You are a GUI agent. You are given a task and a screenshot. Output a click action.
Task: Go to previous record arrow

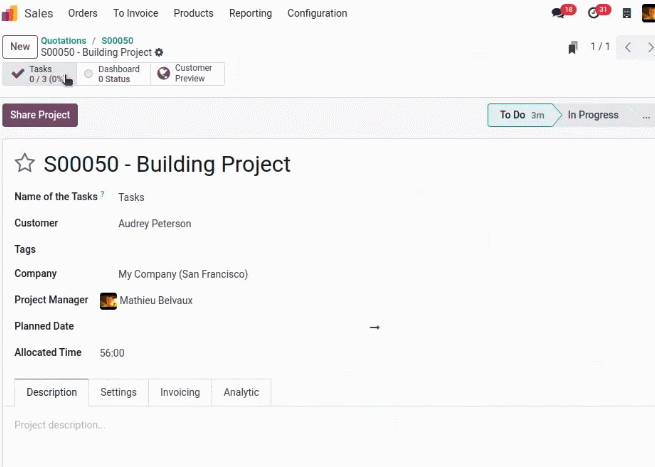[x=627, y=47]
